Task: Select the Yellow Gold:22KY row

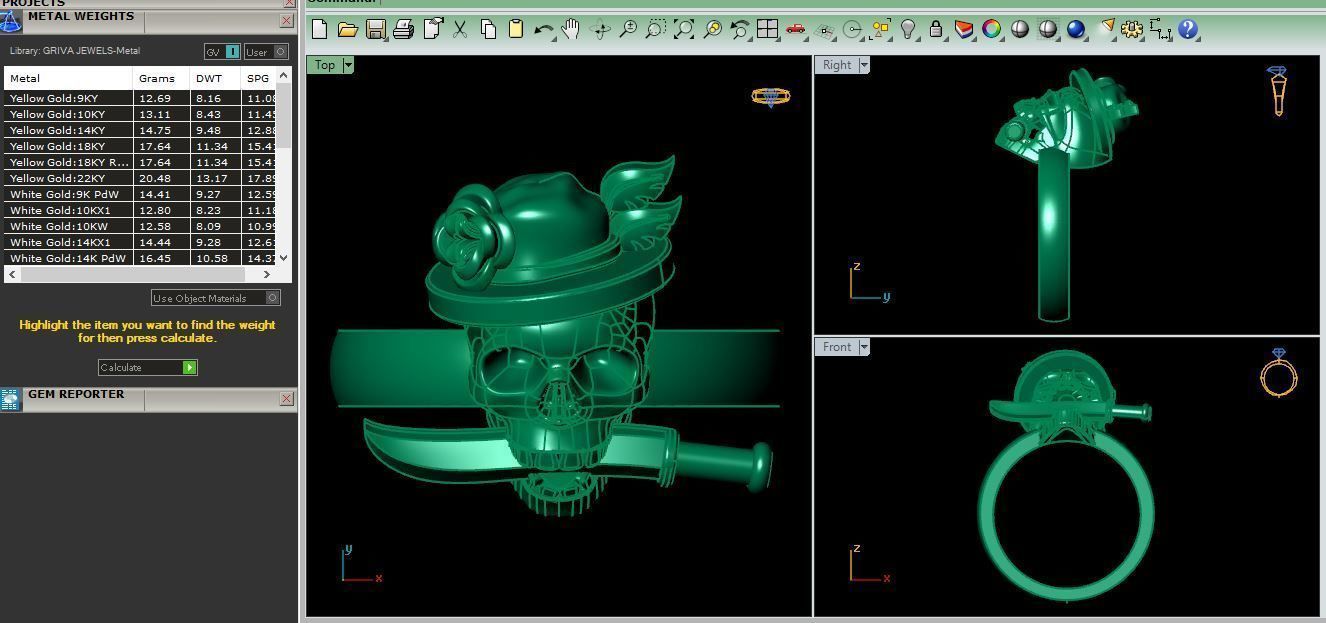Action: click(140, 178)
